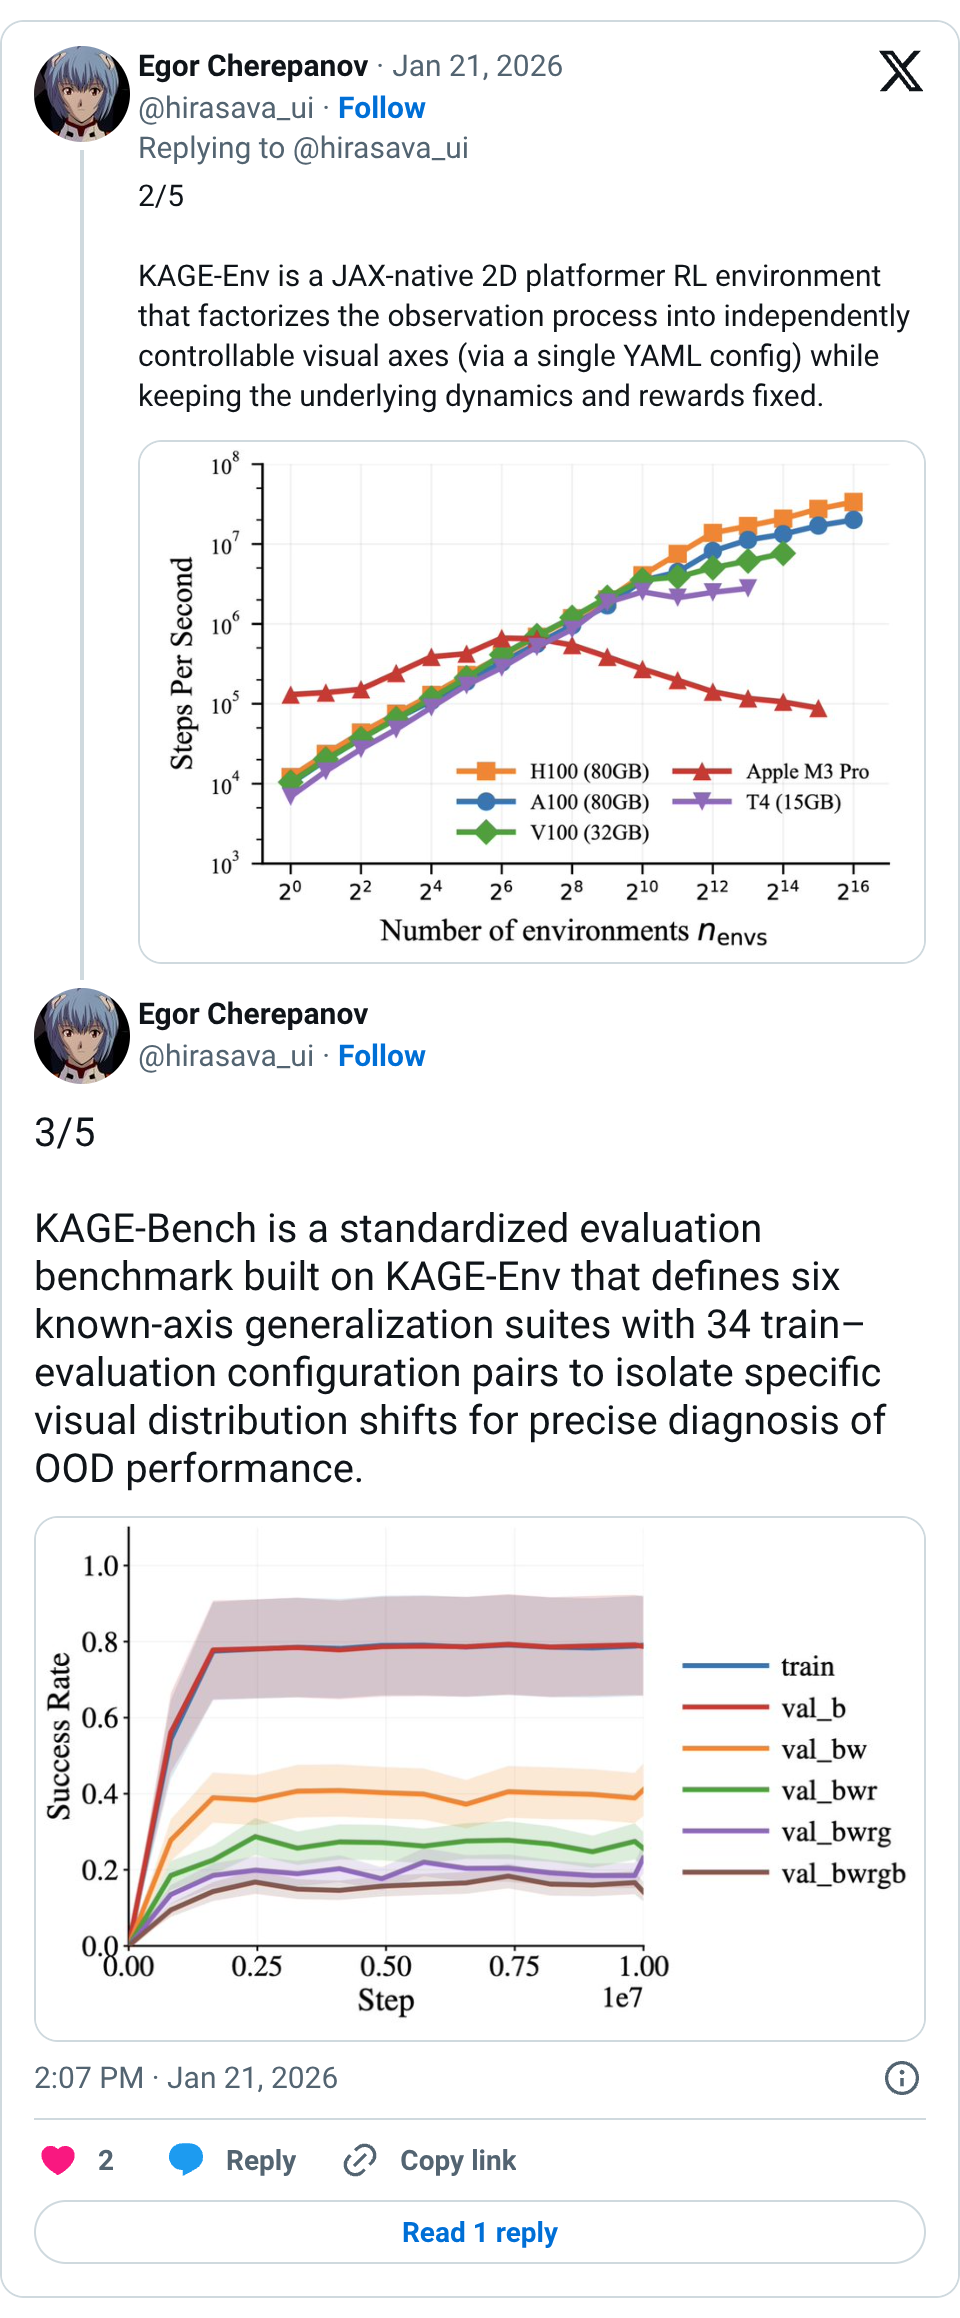Follow Egor from the first tweet header

pos(381,108)
